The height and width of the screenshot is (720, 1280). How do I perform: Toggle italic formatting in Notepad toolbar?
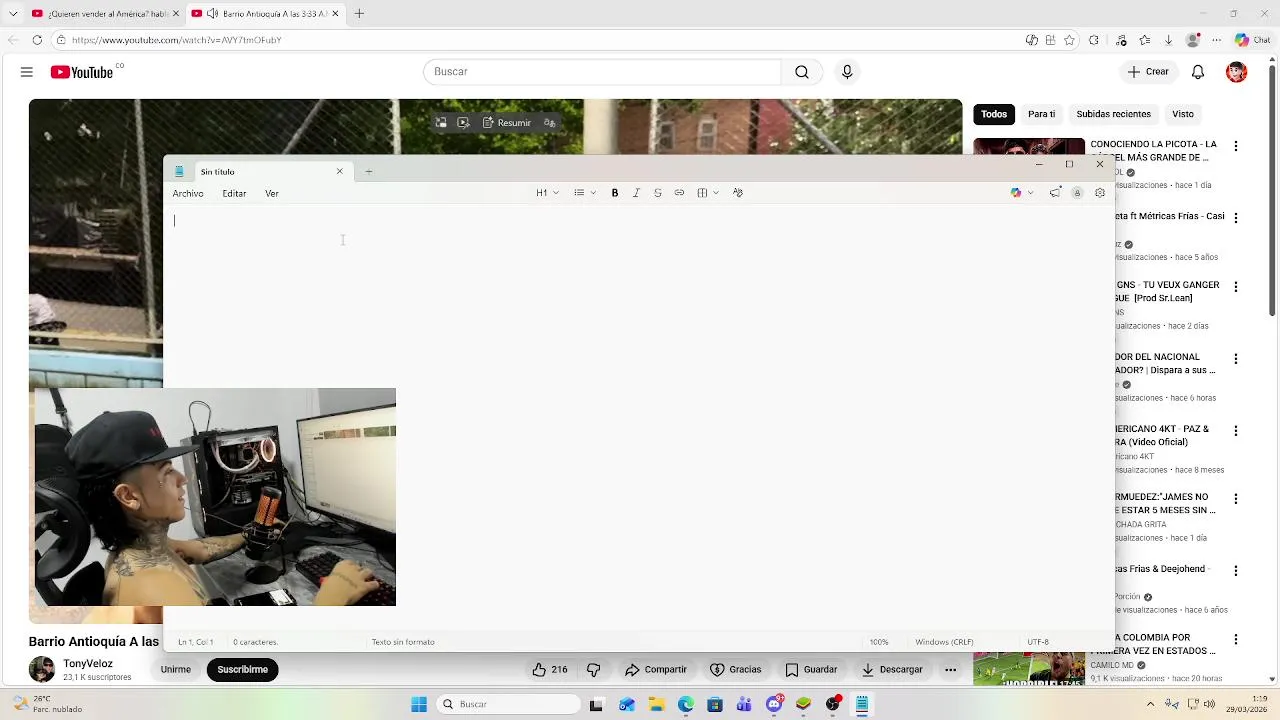click(636, 193)
